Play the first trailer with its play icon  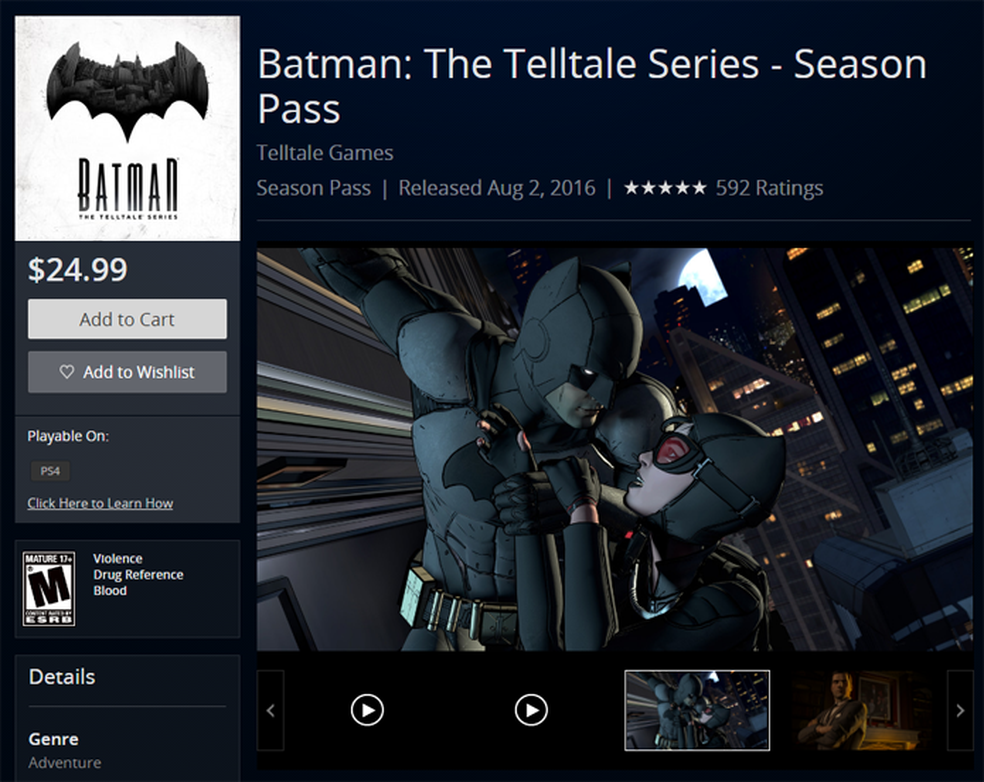367,710
